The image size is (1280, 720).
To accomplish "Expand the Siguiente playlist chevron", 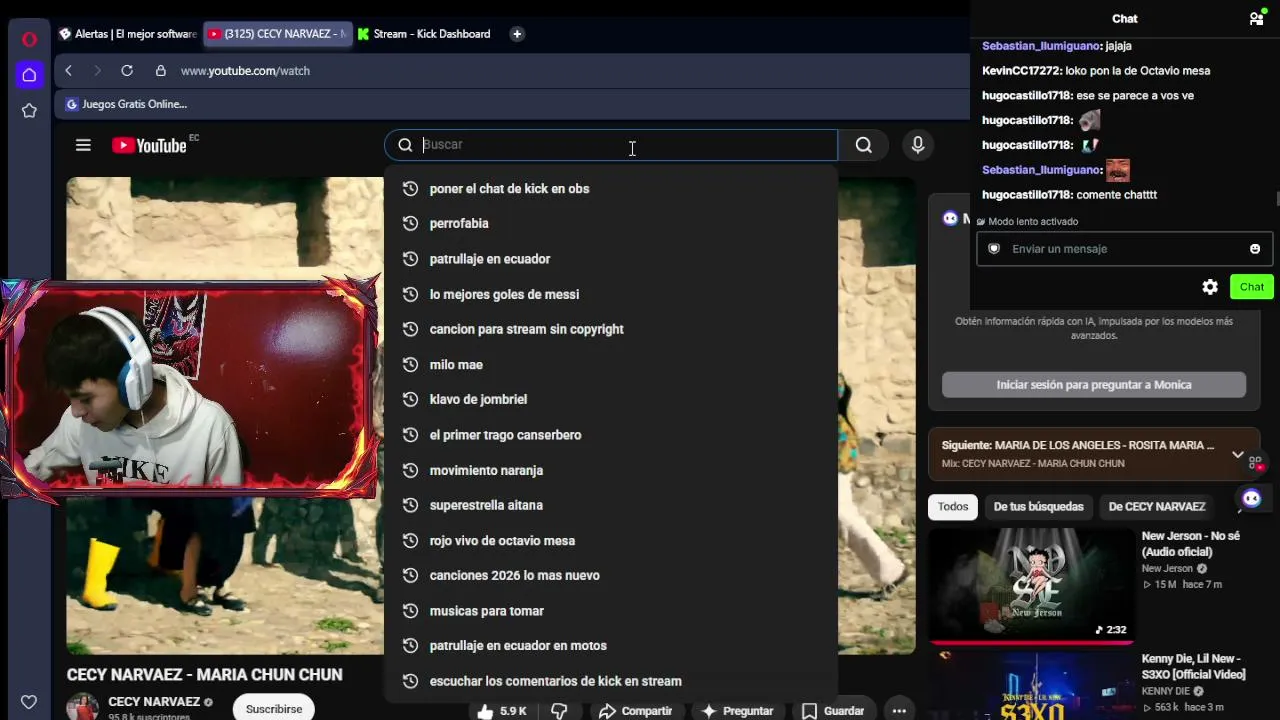I will tap(1238, 454).
